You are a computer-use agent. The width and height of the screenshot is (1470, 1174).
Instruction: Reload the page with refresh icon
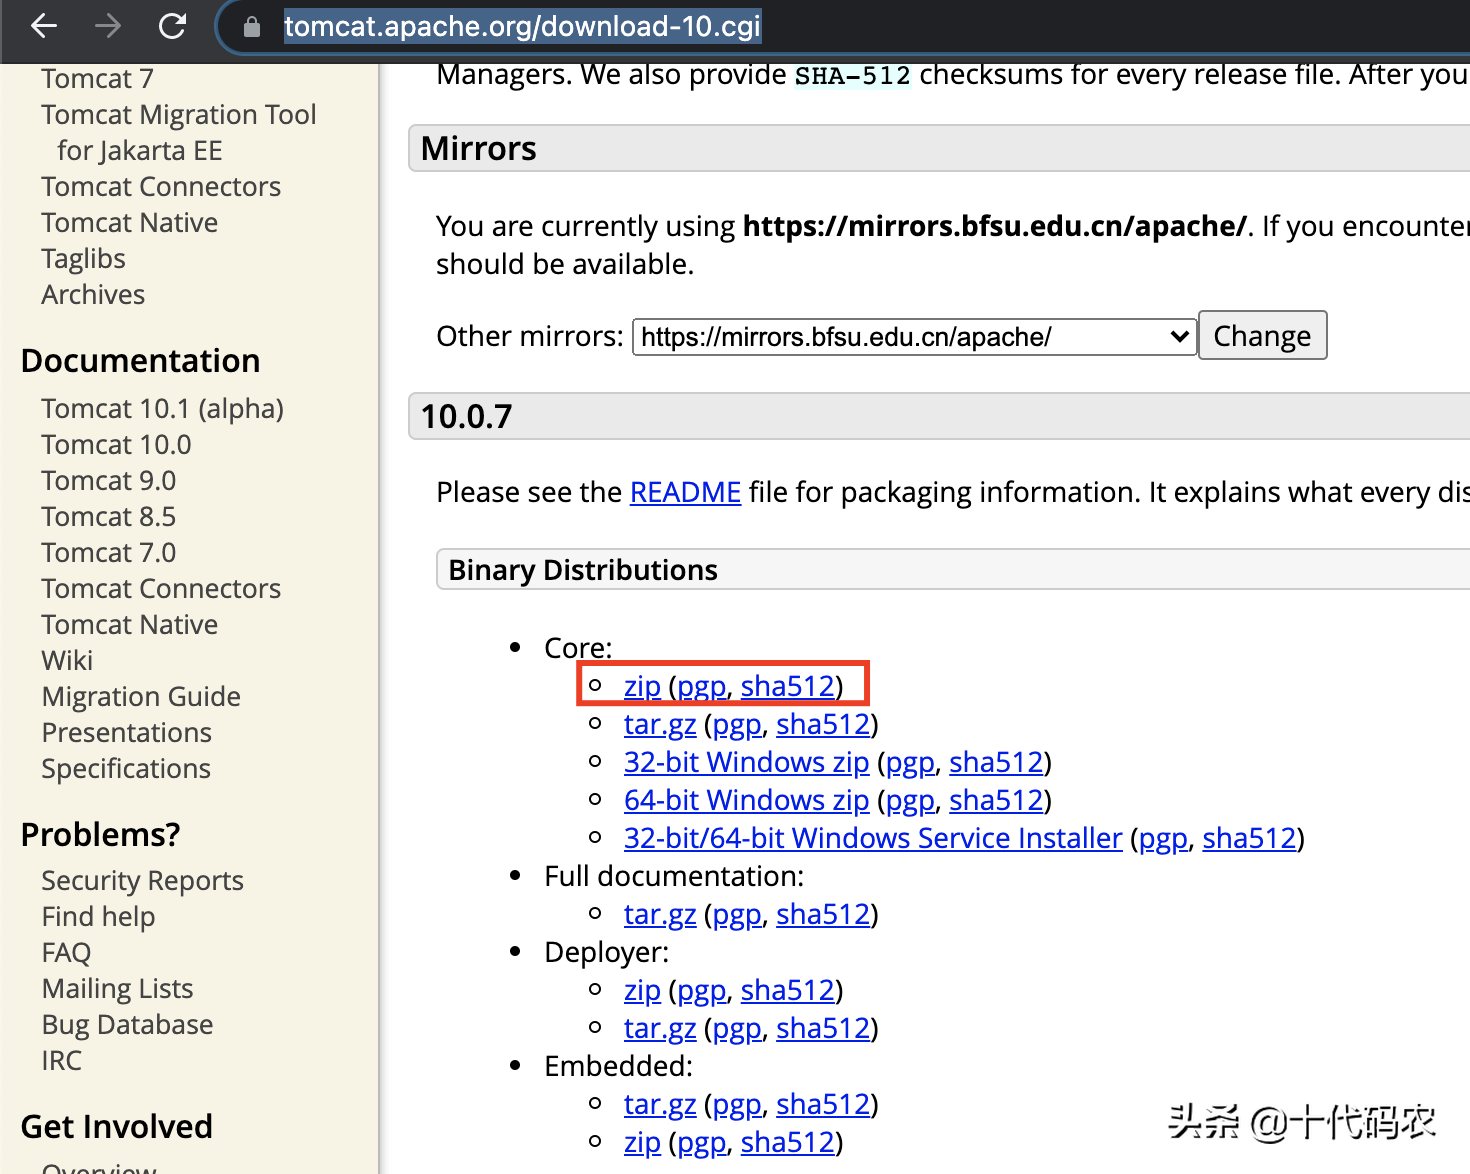point(172,26)
